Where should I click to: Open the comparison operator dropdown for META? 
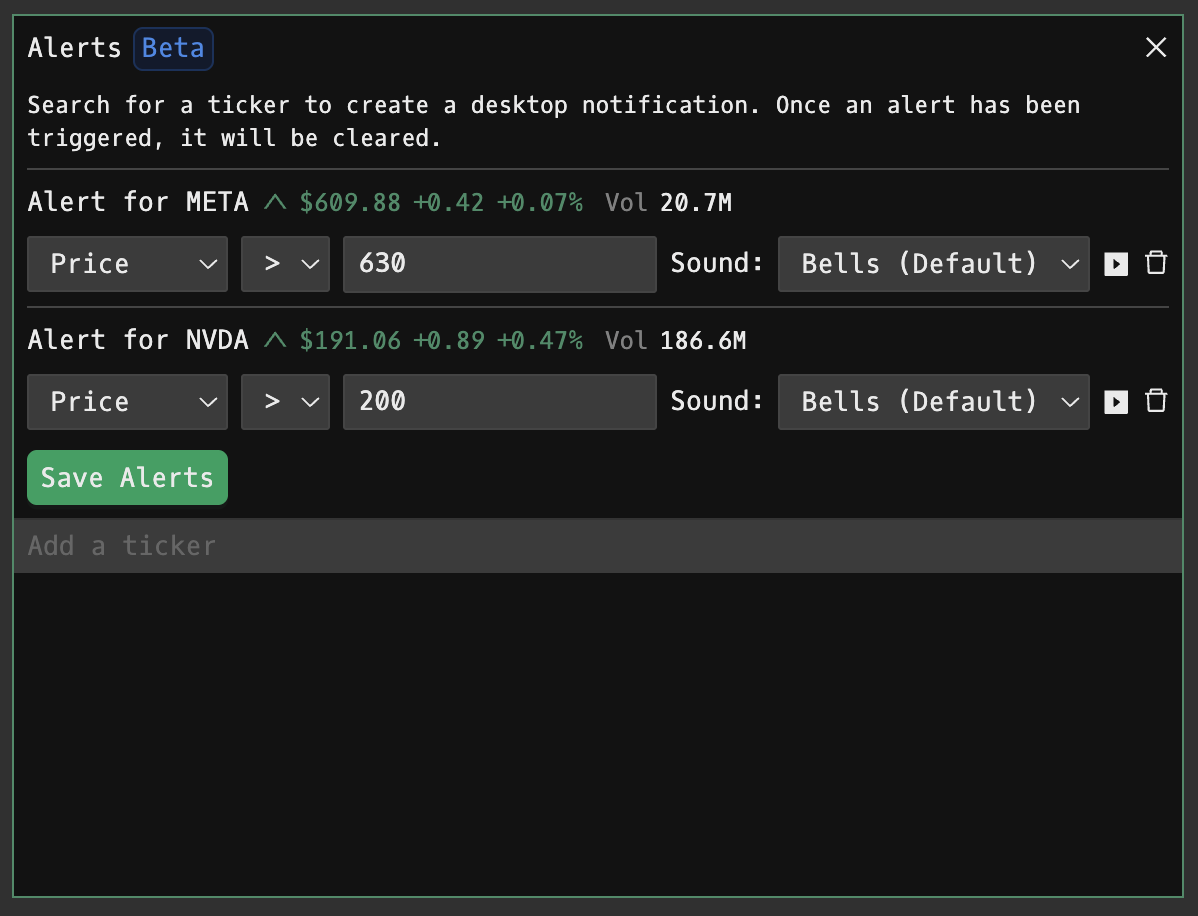coord(285,264)
